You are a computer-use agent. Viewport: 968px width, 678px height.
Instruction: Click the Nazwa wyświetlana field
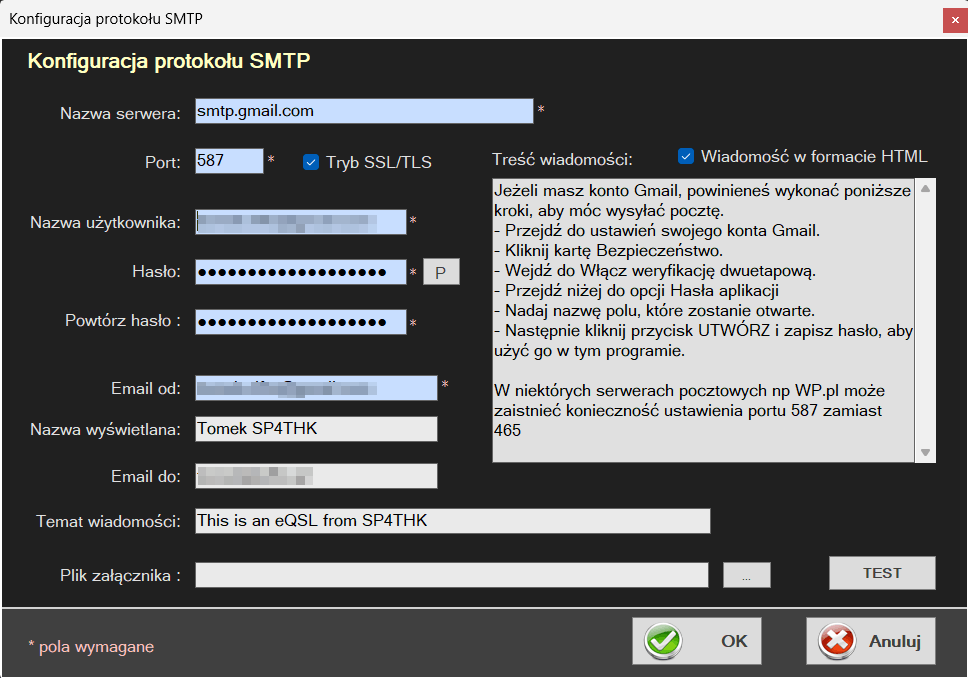(316, 429)
